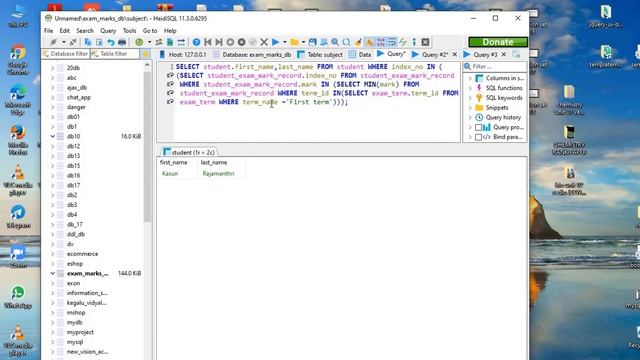This screenshot has width=640, height=360.
Task: Expand the ecommerce database node
Action: 53,254
